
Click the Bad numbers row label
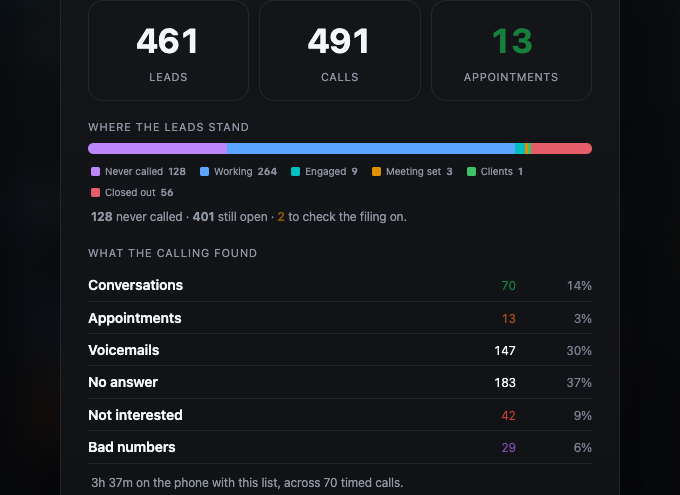pyautogui.click(x=132, y=447)
